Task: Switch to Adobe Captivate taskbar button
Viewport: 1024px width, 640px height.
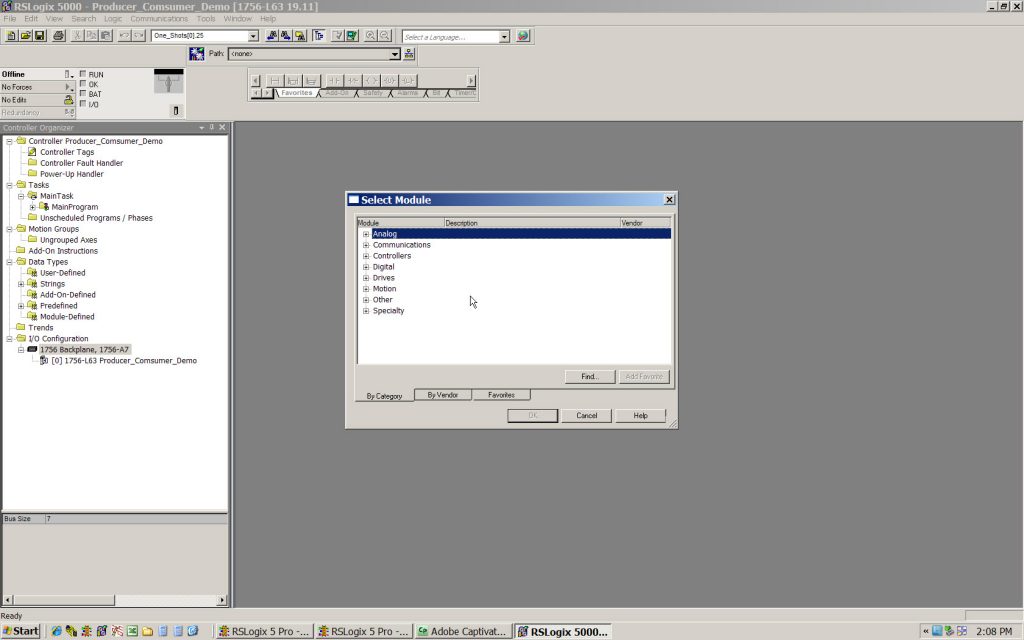Action: tap(462, 631)
